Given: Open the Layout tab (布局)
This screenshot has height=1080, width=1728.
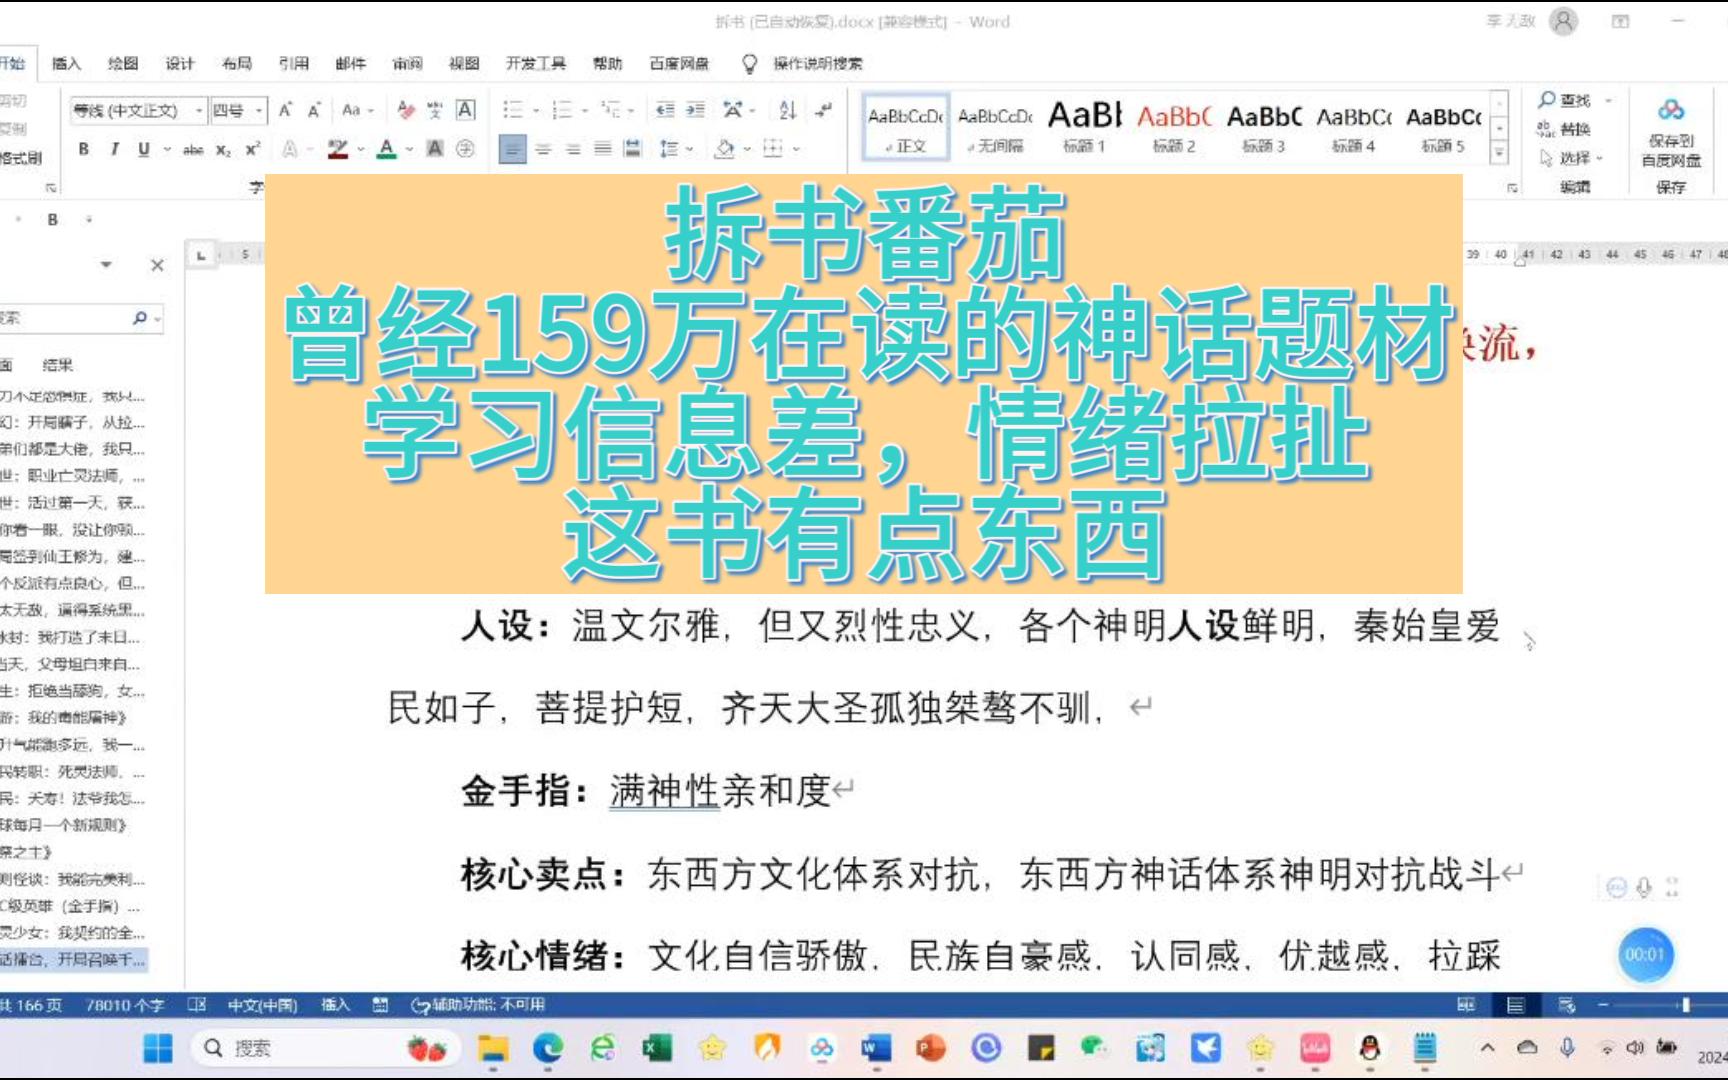Looking at the screenshot, I should point(237,63).
